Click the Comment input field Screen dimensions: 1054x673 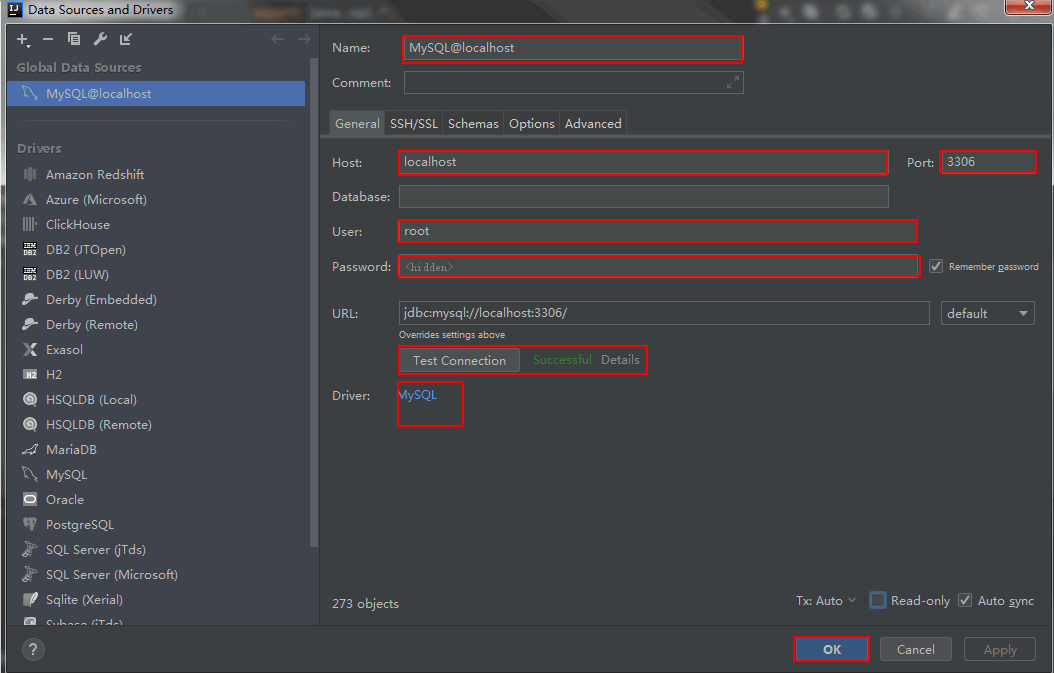tap(573, 83)
